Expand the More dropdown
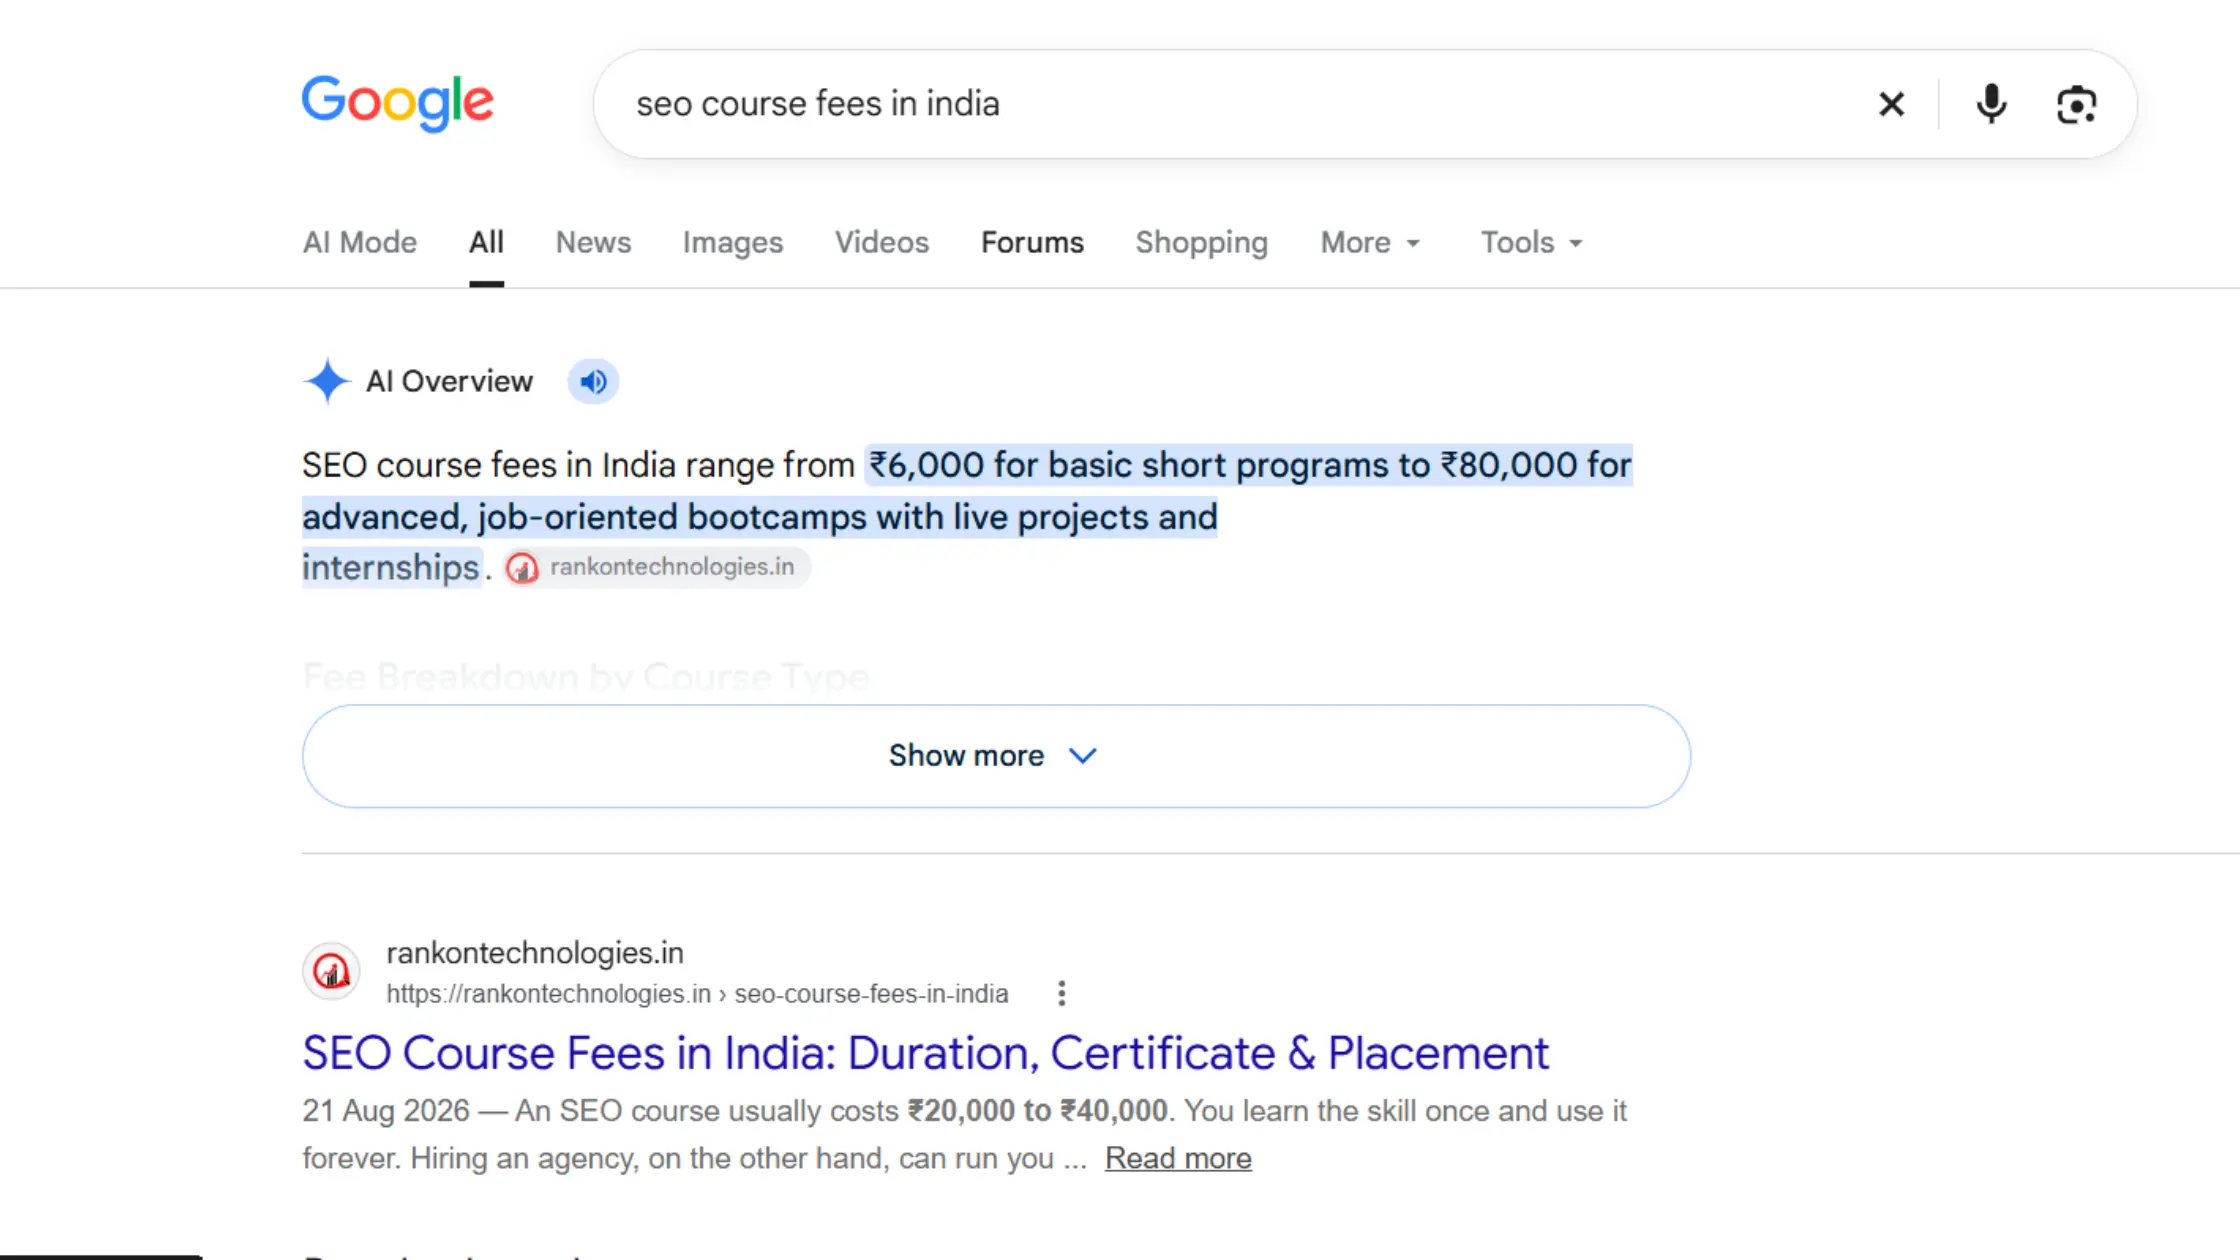The image size is (2240, 1260). point(1370,242)
